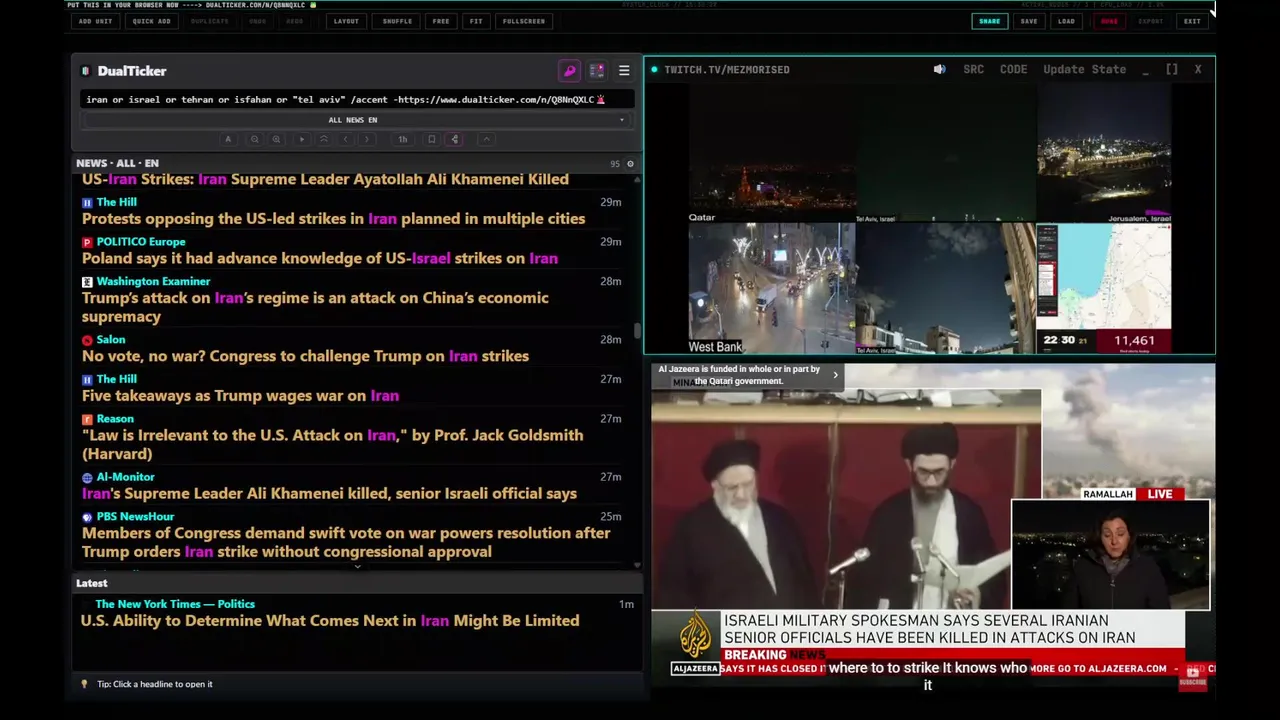Screen dimensions: 1280x720
Task: Open headline 'Protests opposing the US-led strikes'
Action: coord(333,218)
